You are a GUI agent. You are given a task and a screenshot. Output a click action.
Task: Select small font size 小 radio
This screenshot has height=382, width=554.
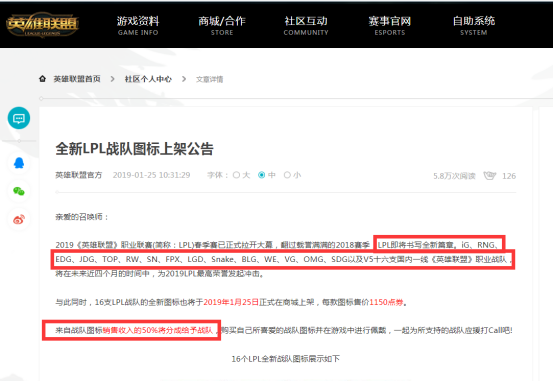pyautogui.click(x=287, y=175)
